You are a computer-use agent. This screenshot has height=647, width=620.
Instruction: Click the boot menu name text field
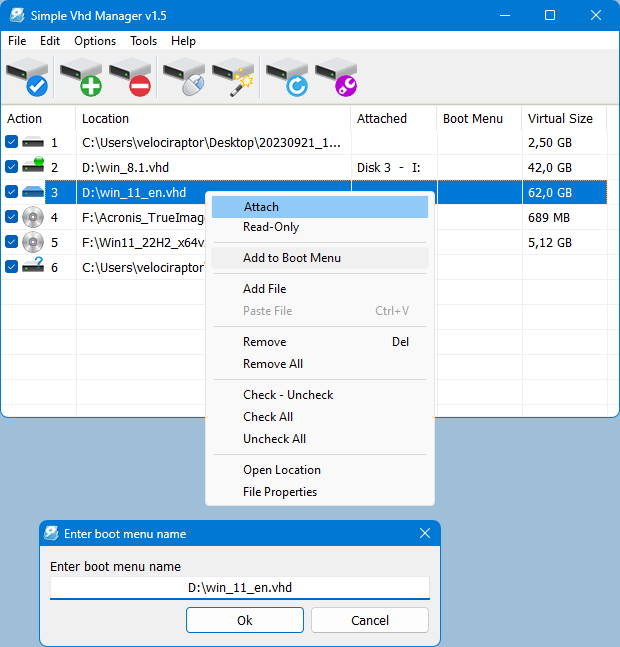(x=240, y=588)
